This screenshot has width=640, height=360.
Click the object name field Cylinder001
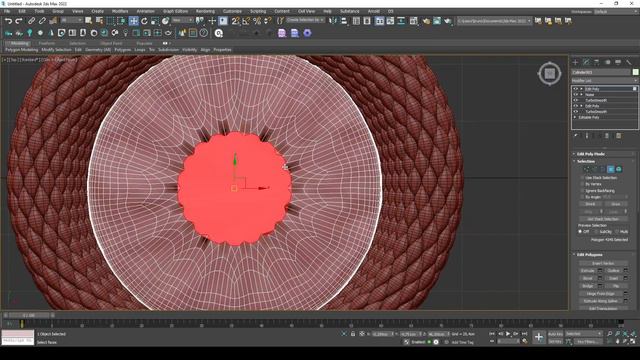click(601, 72)
